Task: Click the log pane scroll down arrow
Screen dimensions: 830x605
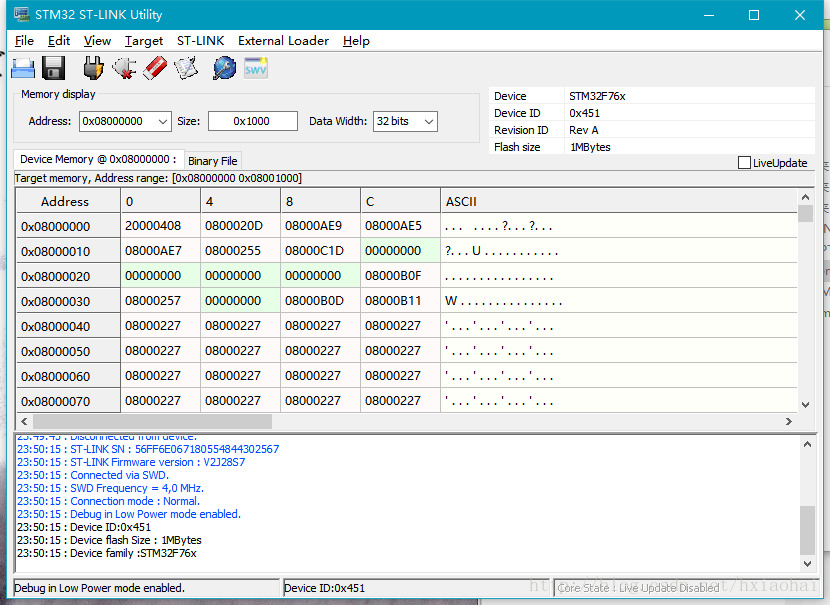Action: (x=807, y=564)
